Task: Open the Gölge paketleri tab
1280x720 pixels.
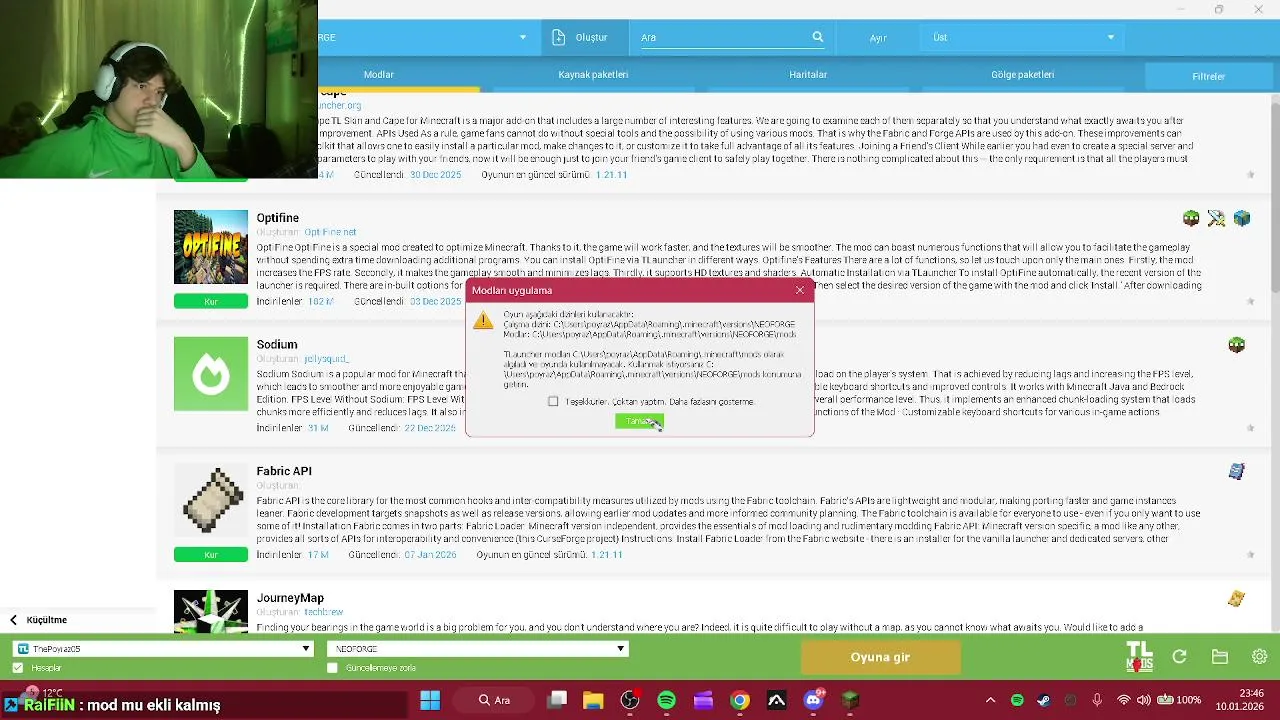Action: pos(1022,74)
